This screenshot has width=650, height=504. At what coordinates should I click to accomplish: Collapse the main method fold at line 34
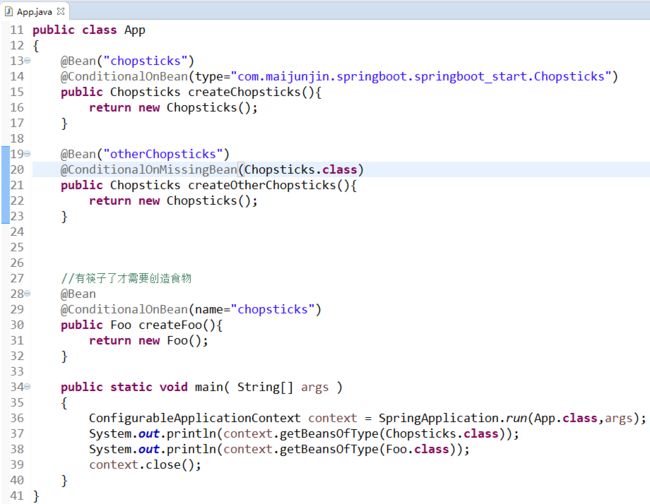pos(27,387)
